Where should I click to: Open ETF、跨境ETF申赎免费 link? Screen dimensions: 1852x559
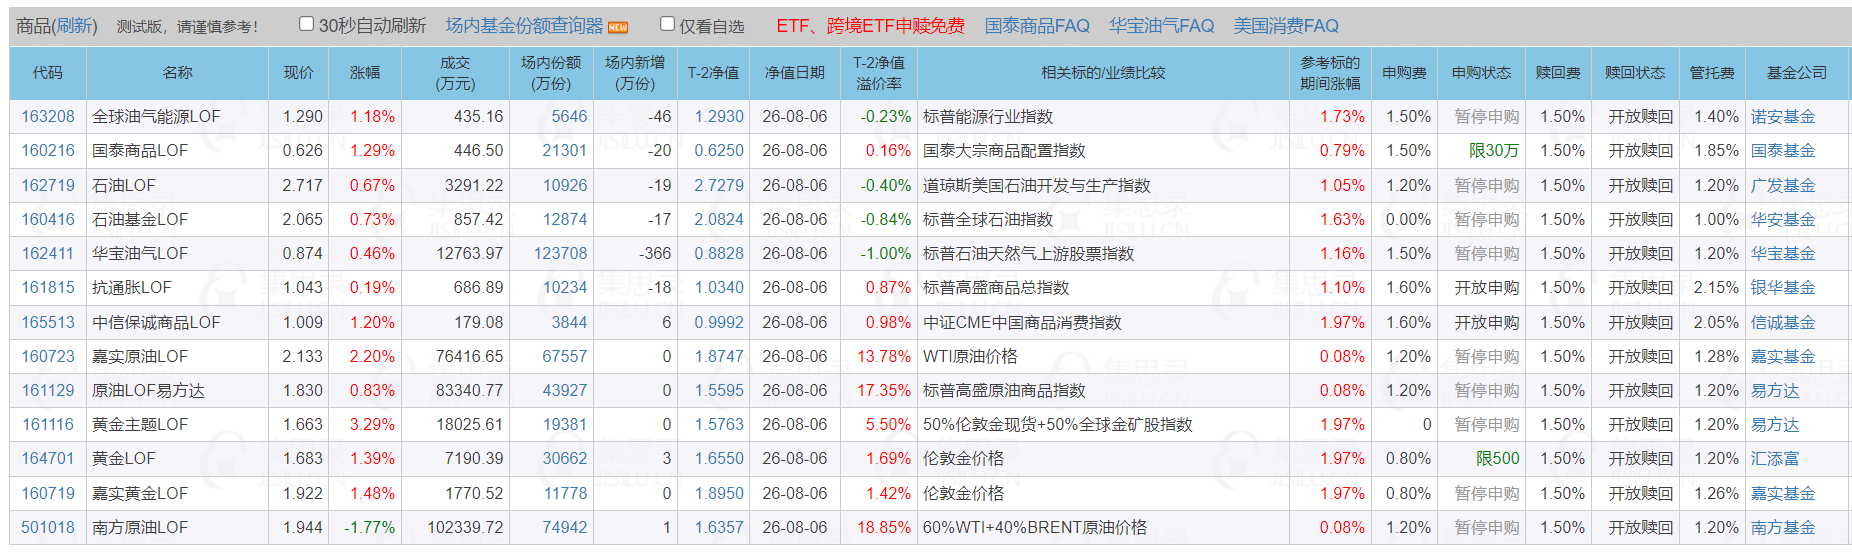coord(870,26)
